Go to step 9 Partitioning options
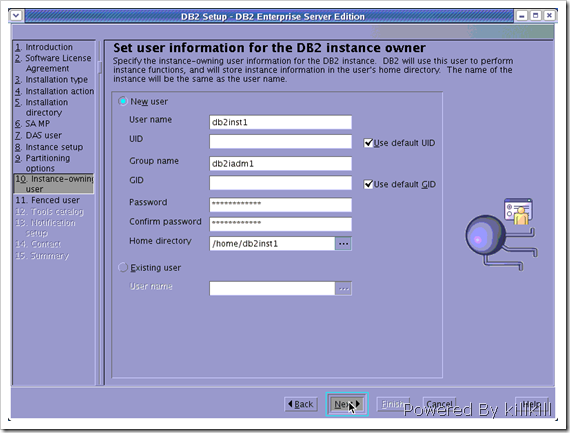570x433 pixels. pos(43,163)
